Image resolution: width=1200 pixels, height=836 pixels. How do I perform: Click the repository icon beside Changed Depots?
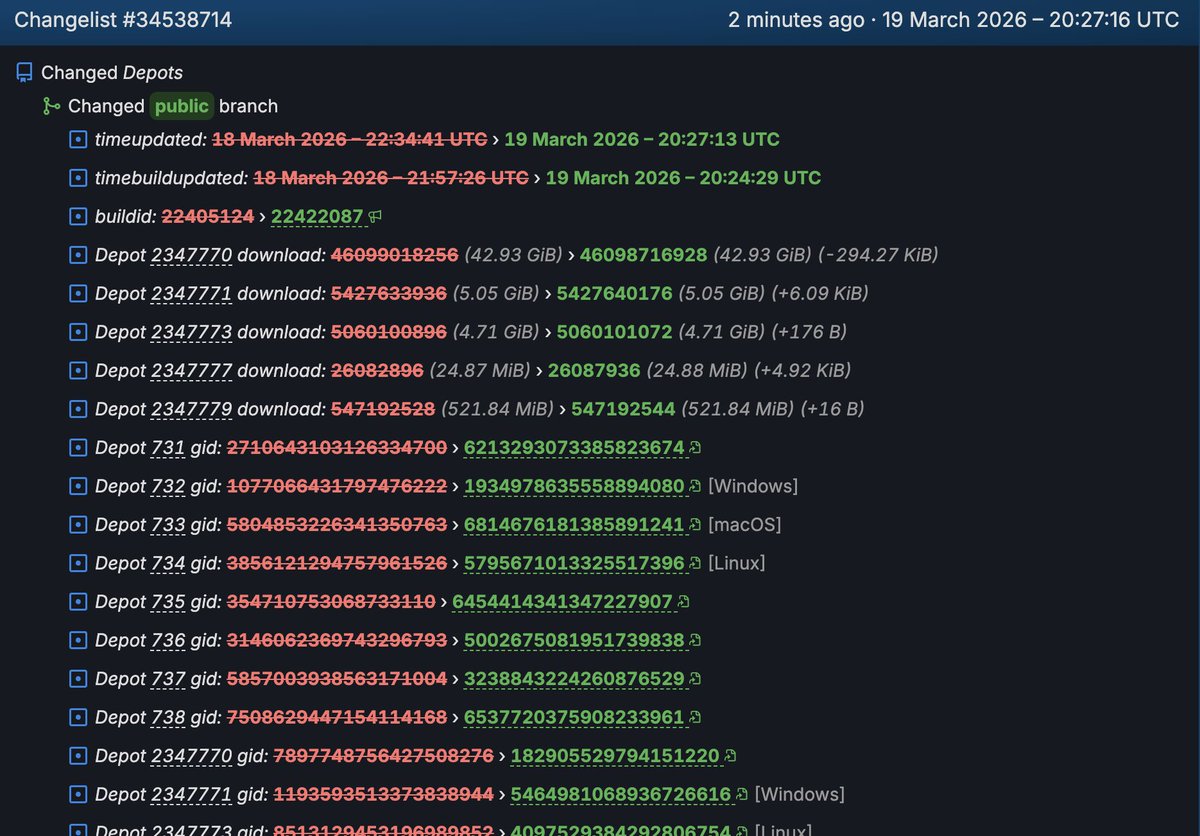[x=25, y=73]
